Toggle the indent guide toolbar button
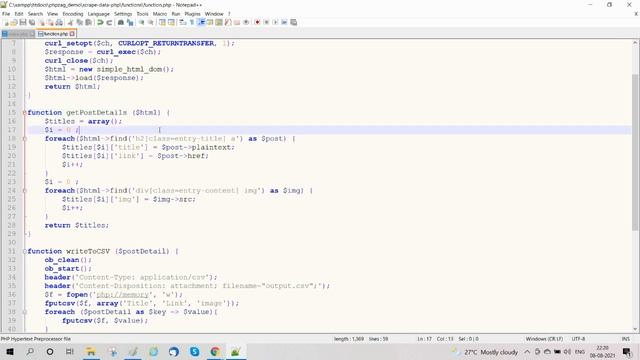 point(201,22)
